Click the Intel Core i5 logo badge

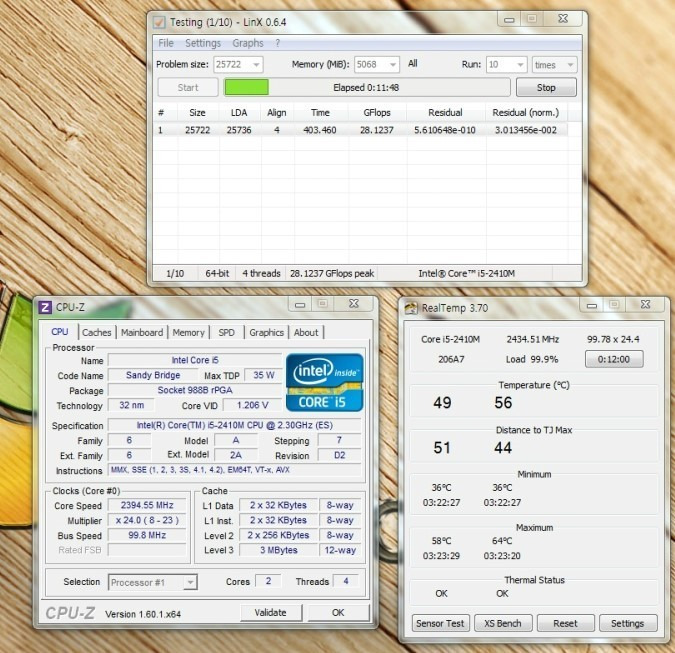point(324,382)
